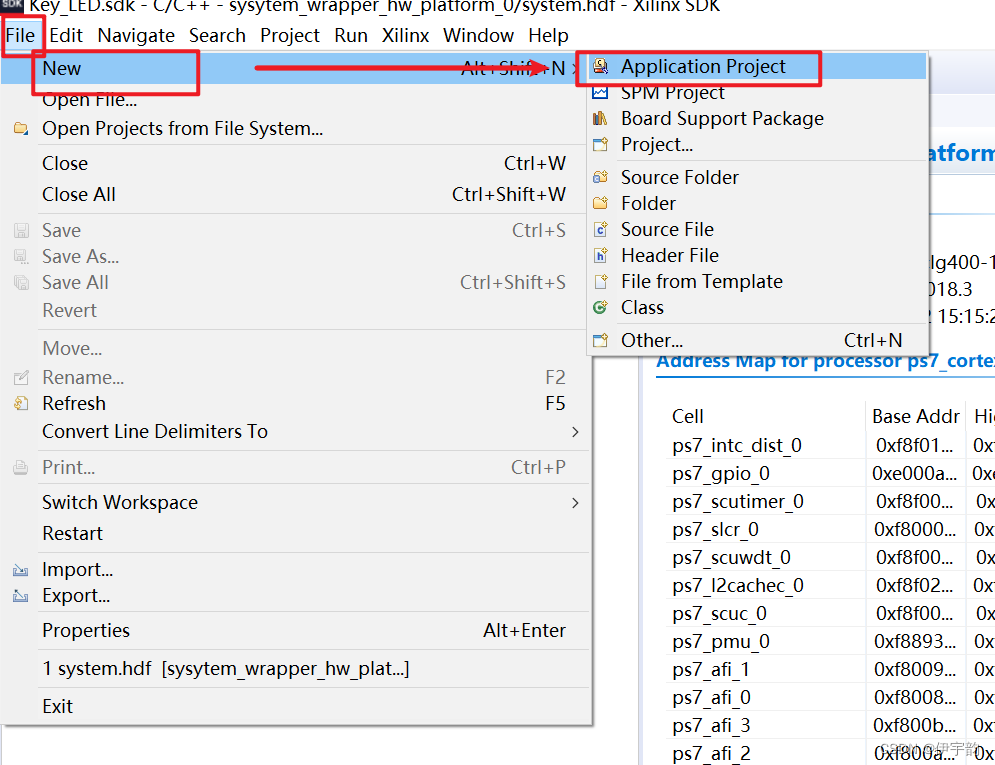Open the Edit menu
995x765 pixels.
(x=66, y=36)
